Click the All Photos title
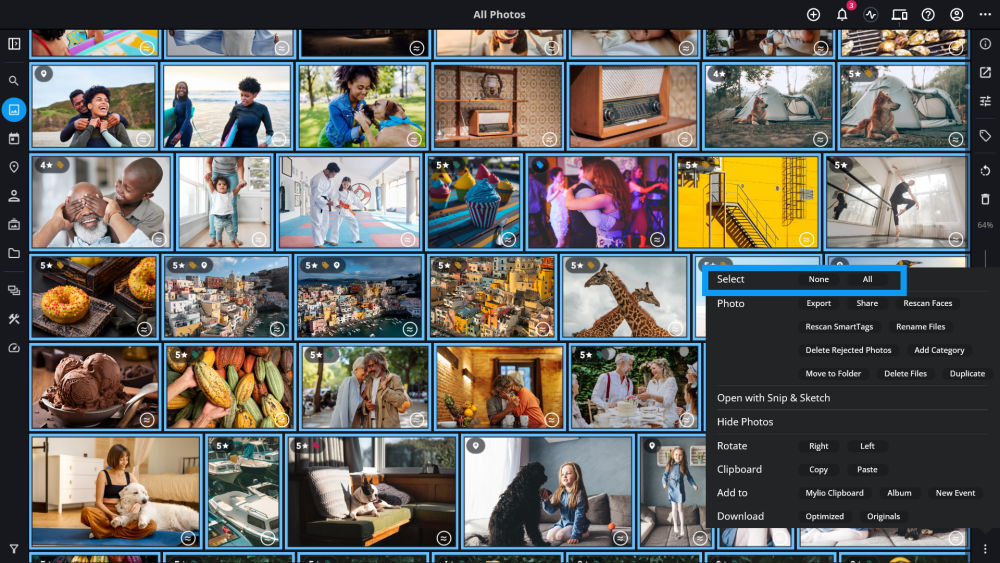The width and height of the screenshot is (1000, 563). [x=499, y=15]
